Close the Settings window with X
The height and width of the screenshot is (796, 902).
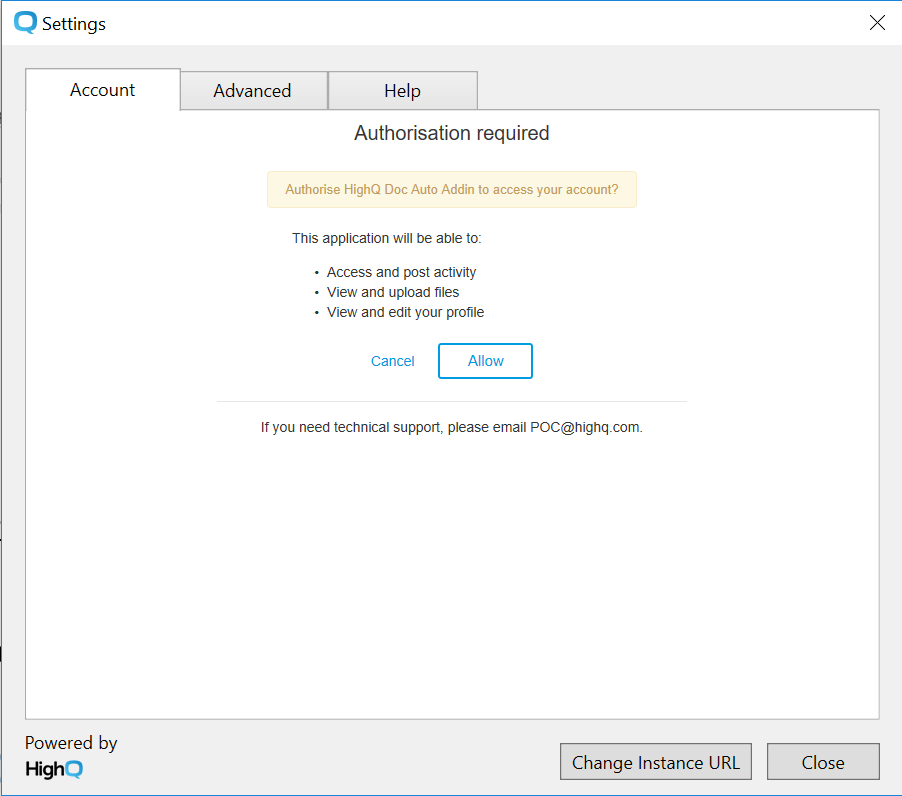tap(877, 22)
